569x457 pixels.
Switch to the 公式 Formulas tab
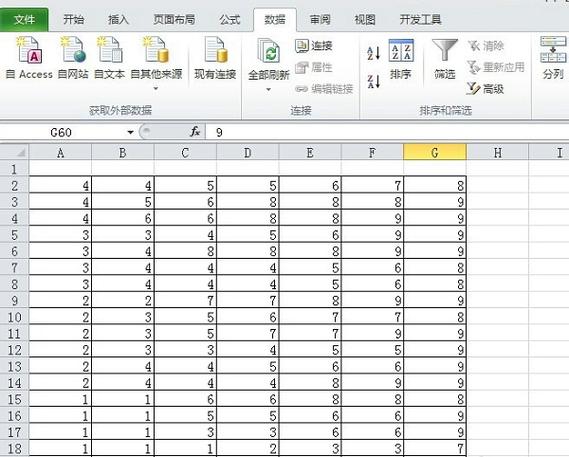coord(230,19)
